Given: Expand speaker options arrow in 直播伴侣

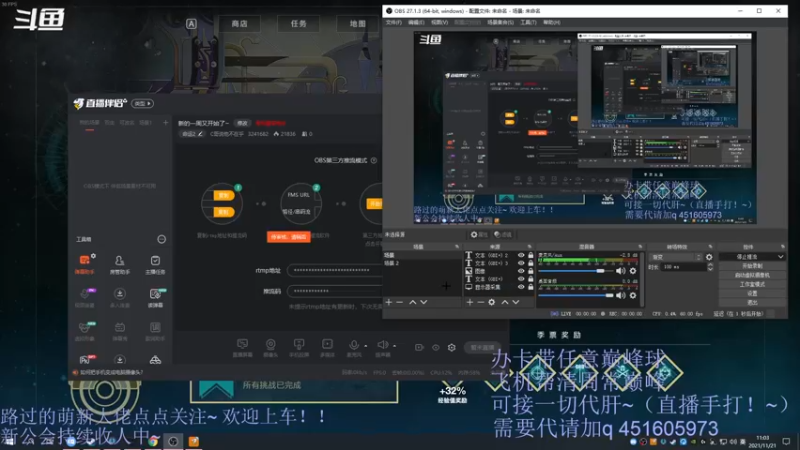Looking at the screenshot, I should 394,346.
